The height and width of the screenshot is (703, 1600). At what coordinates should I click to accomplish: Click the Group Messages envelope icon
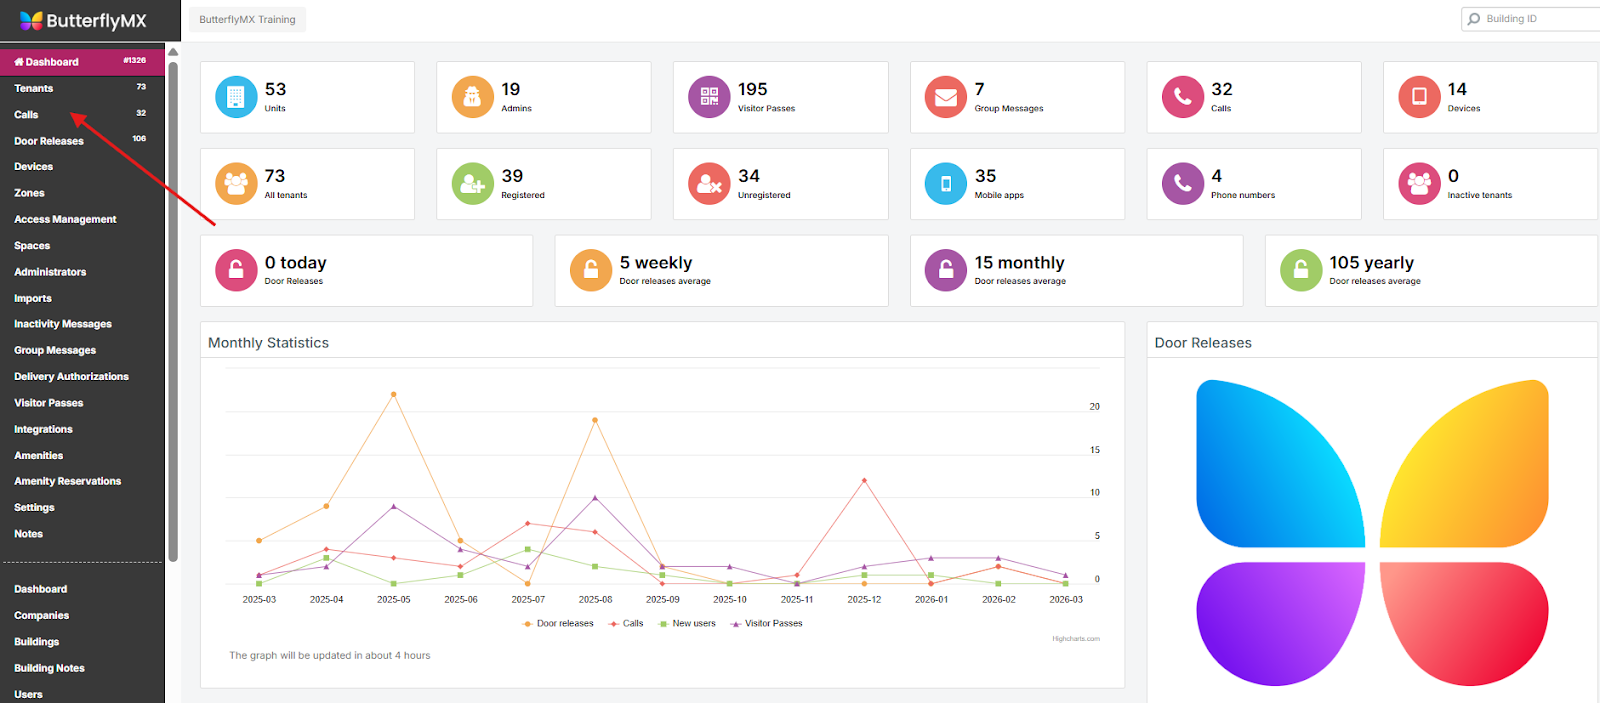(945, 97)
